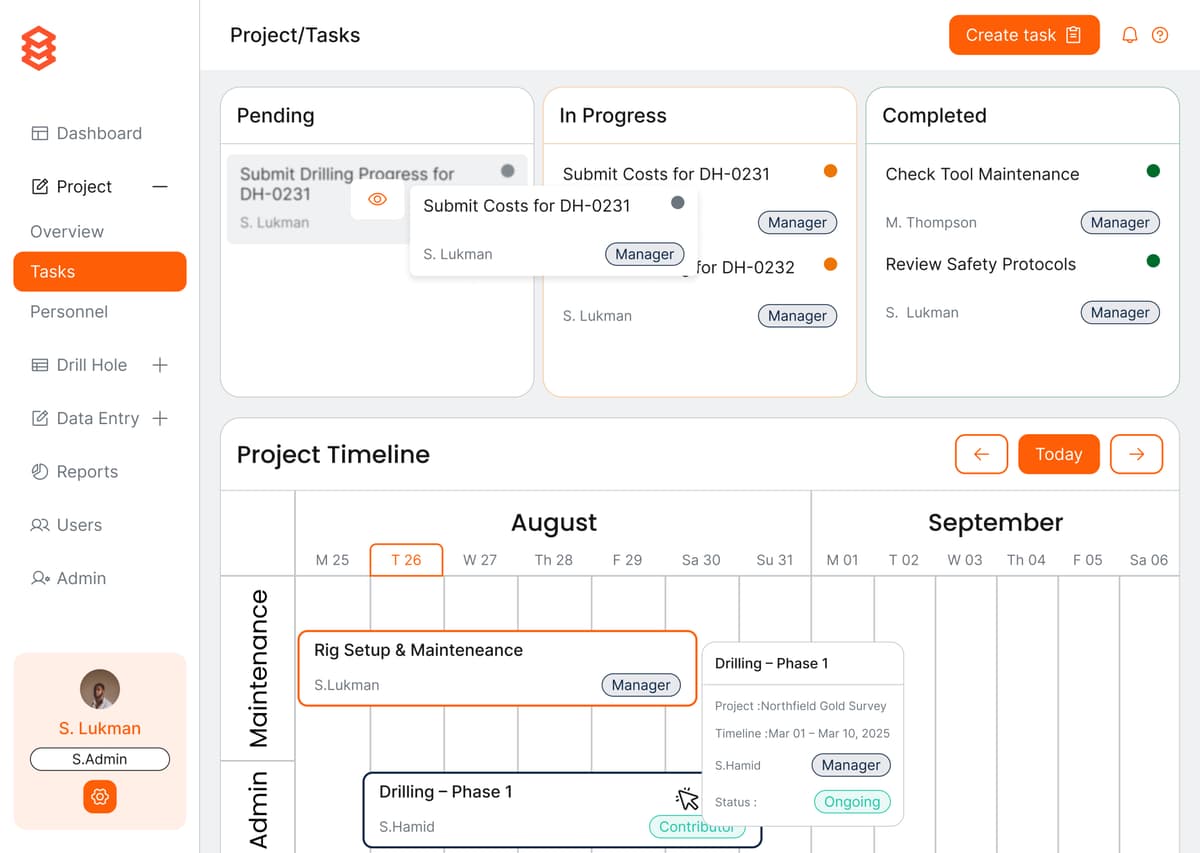Select Overview in the Project menu
The height and width of the screenshot is (853, 1200).
(x=66, y=231)
